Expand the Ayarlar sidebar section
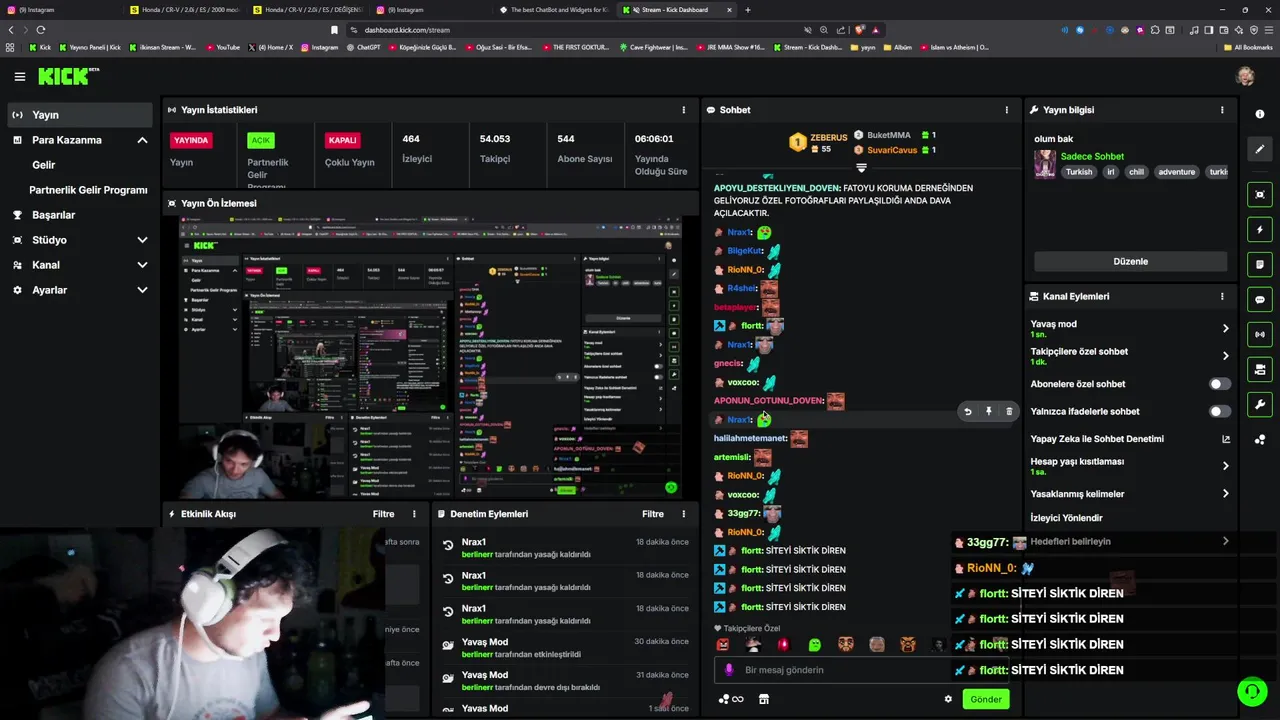1280x720 pixels. point(142,290)
